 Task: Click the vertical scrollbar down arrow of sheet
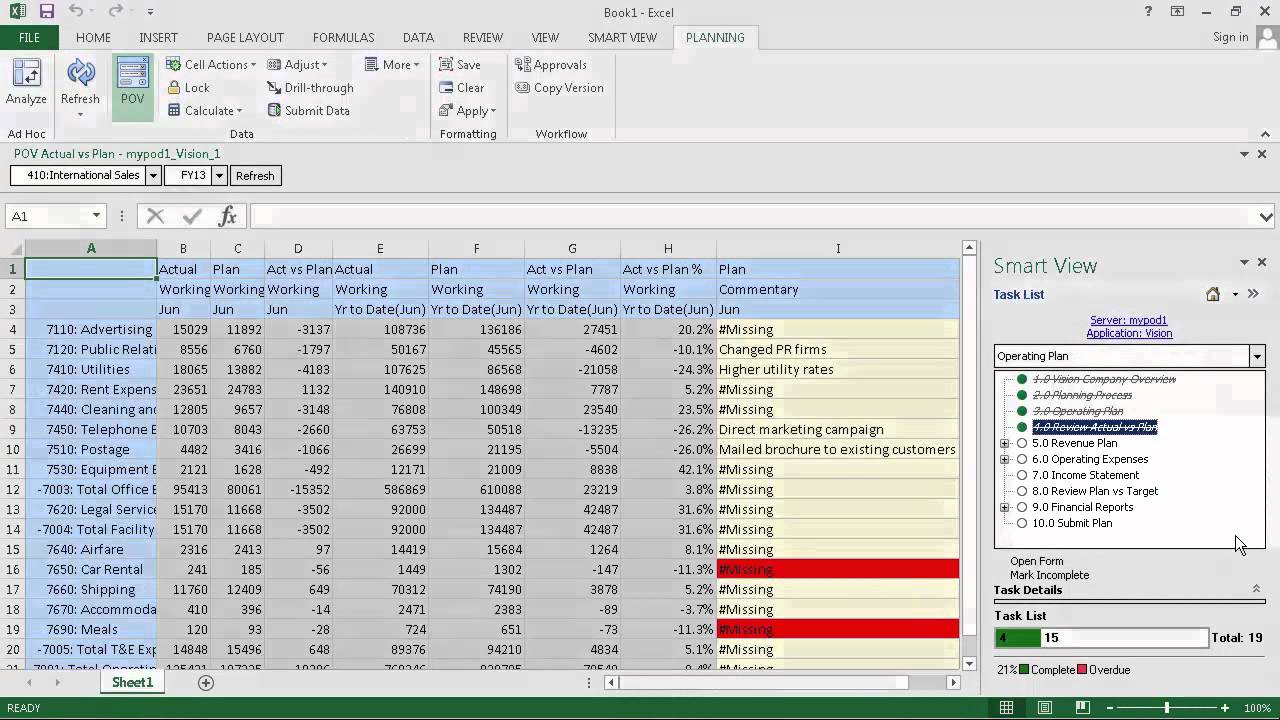tap(969, 663)
